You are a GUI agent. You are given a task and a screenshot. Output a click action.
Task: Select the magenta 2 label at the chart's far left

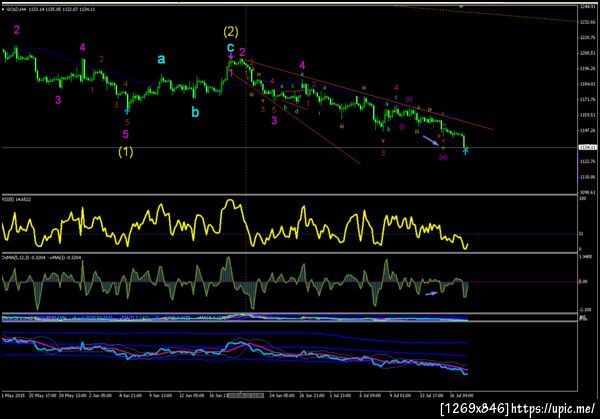(16, 29)
